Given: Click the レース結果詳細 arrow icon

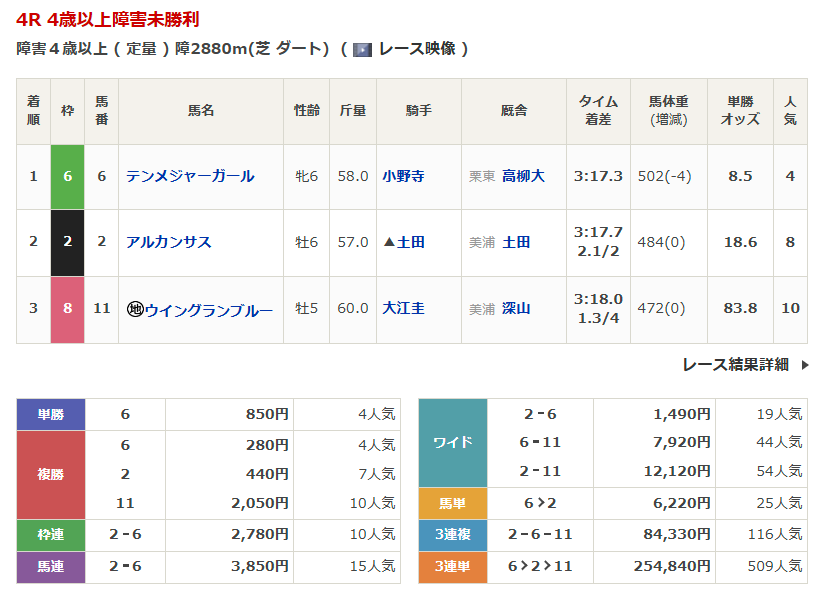Looking at the screenshot, I should [x=805, y=365].
